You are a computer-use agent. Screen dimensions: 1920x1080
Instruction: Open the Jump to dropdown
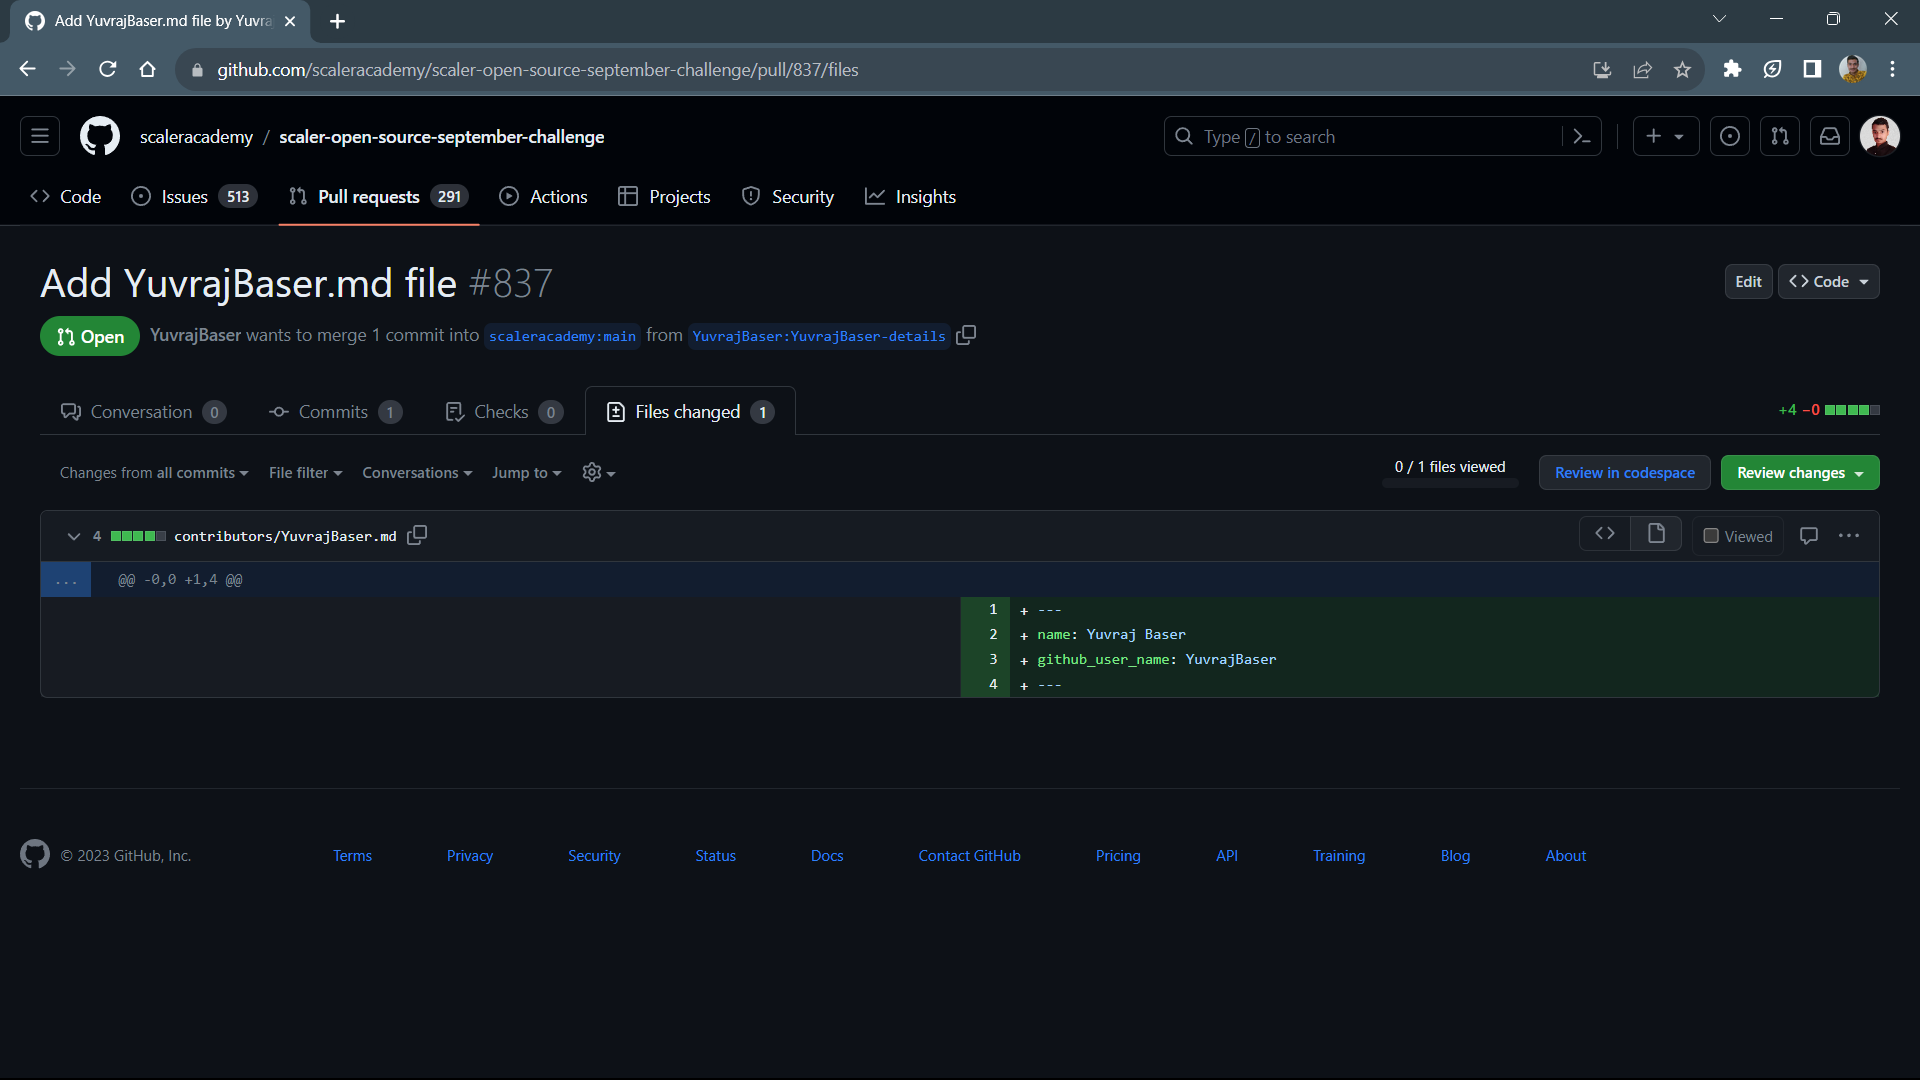[x=526, y=472]
